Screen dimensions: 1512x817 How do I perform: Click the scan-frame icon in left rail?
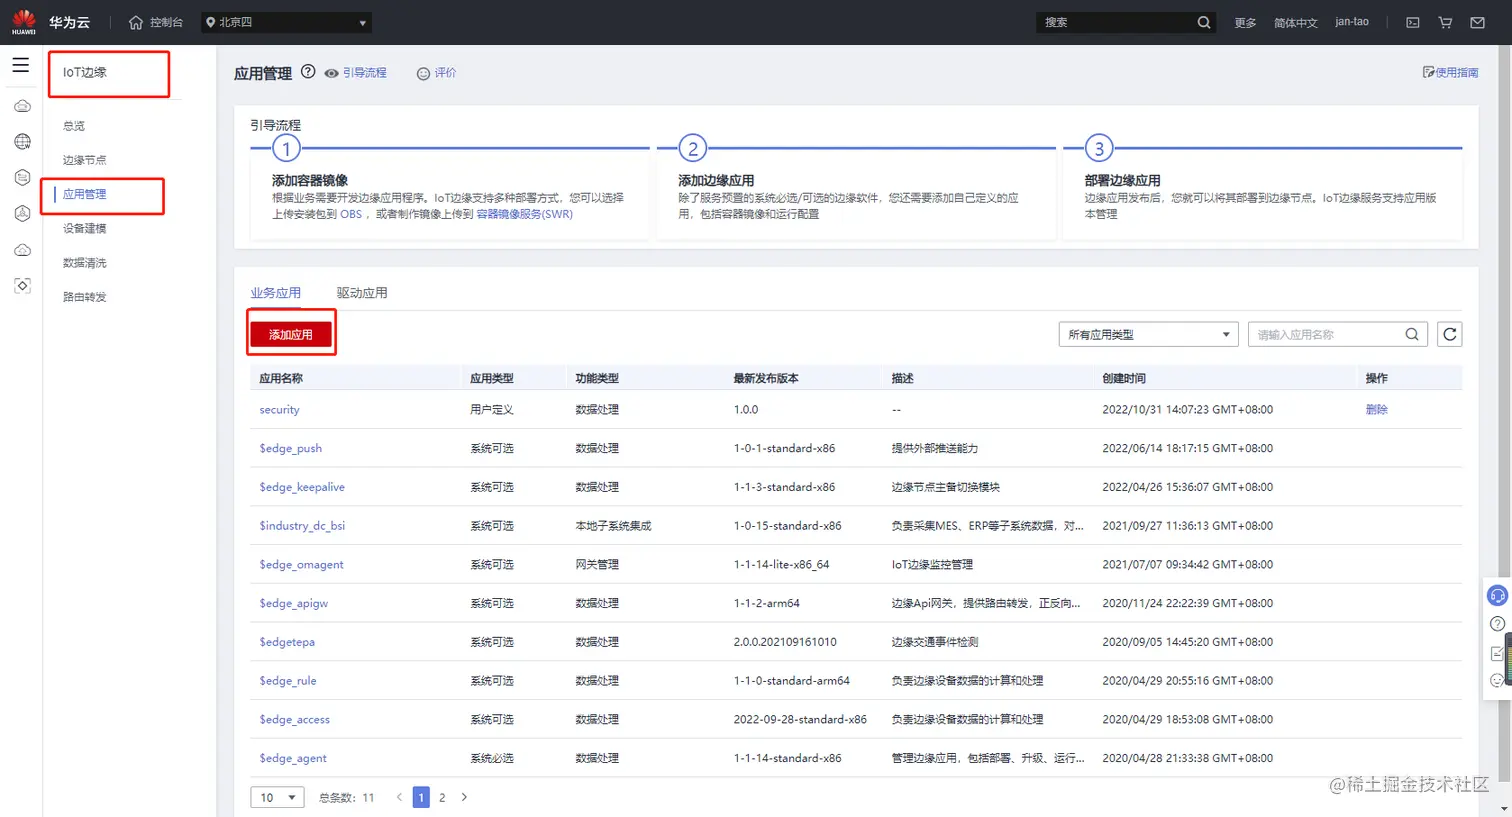22,286
